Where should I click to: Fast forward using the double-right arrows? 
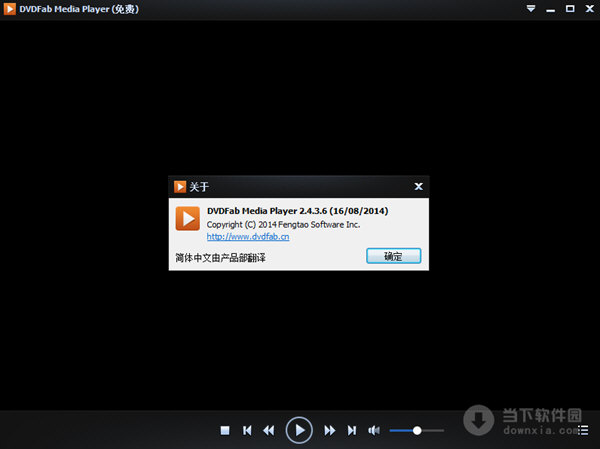coord(329,431)
